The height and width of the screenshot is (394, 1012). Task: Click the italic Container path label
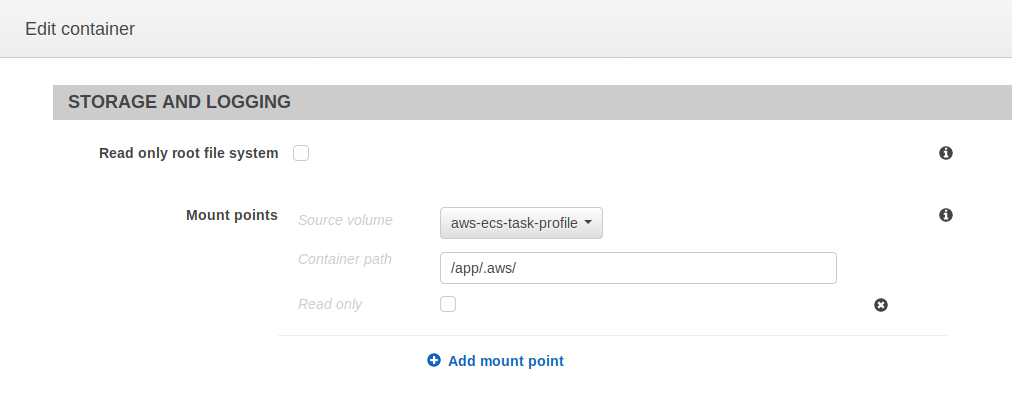click(345, 259)
